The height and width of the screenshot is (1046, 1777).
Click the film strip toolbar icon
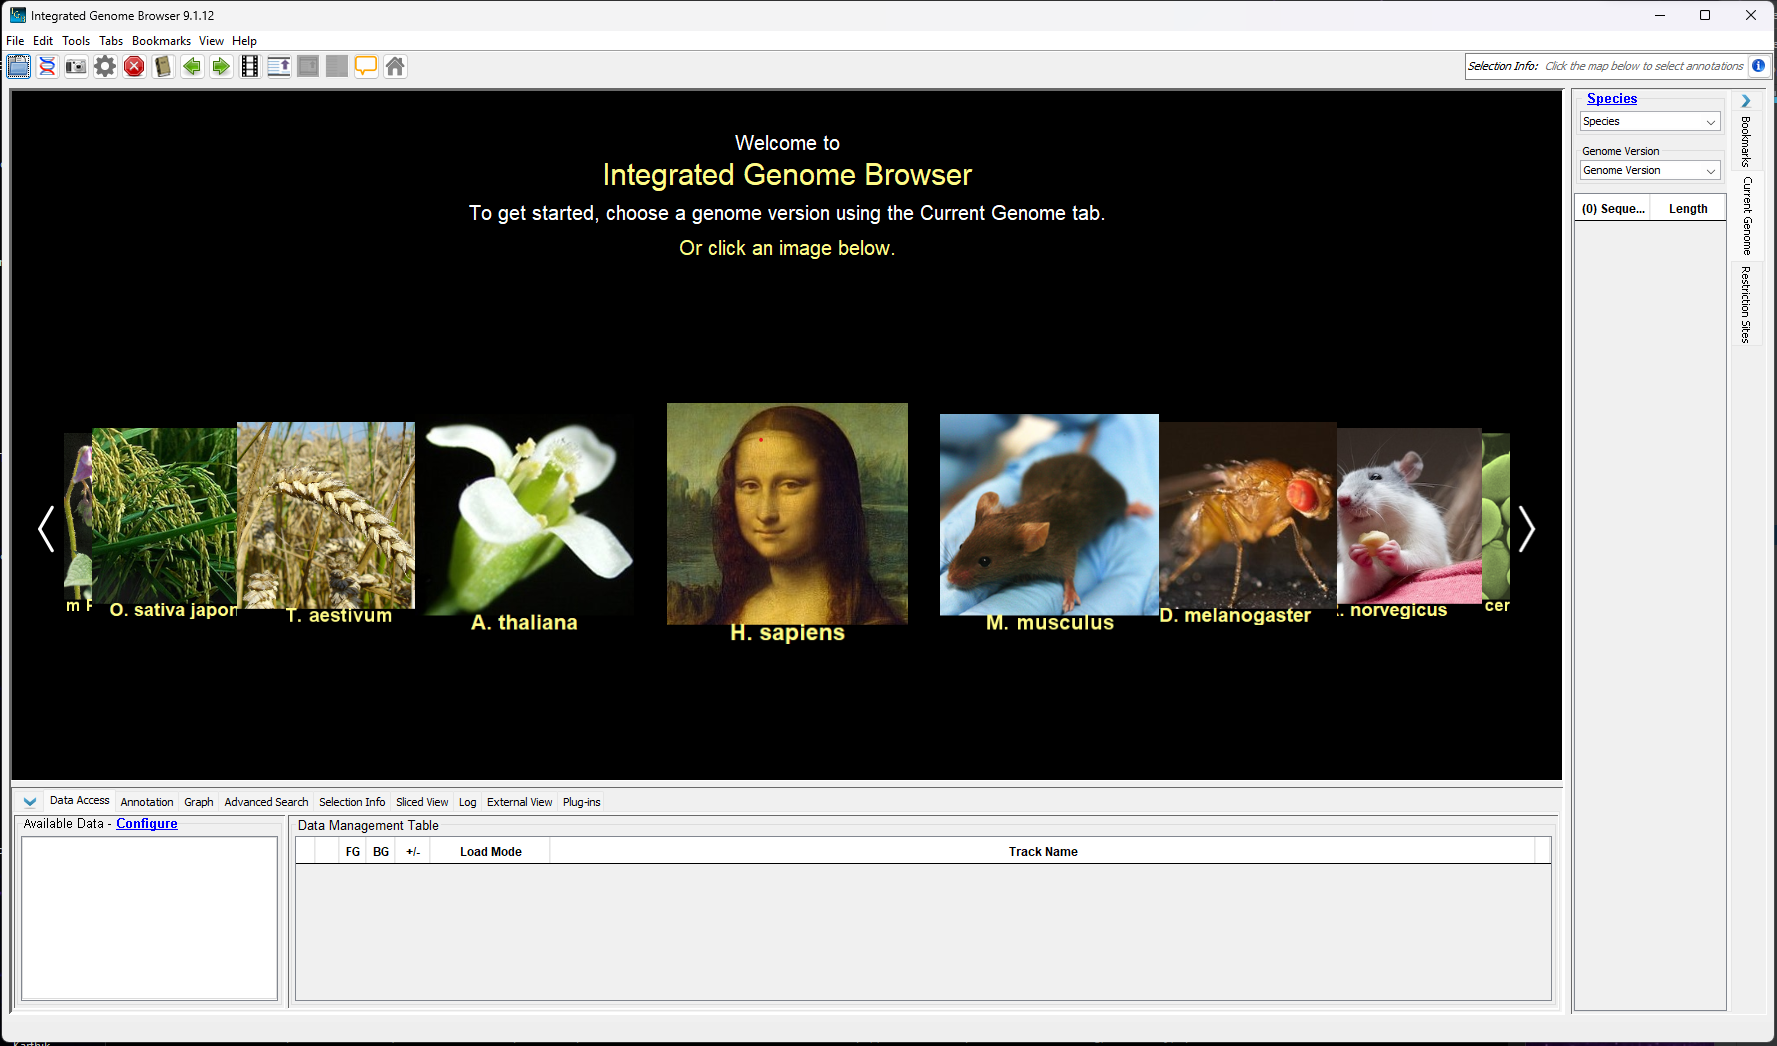(x=250, y=67)
